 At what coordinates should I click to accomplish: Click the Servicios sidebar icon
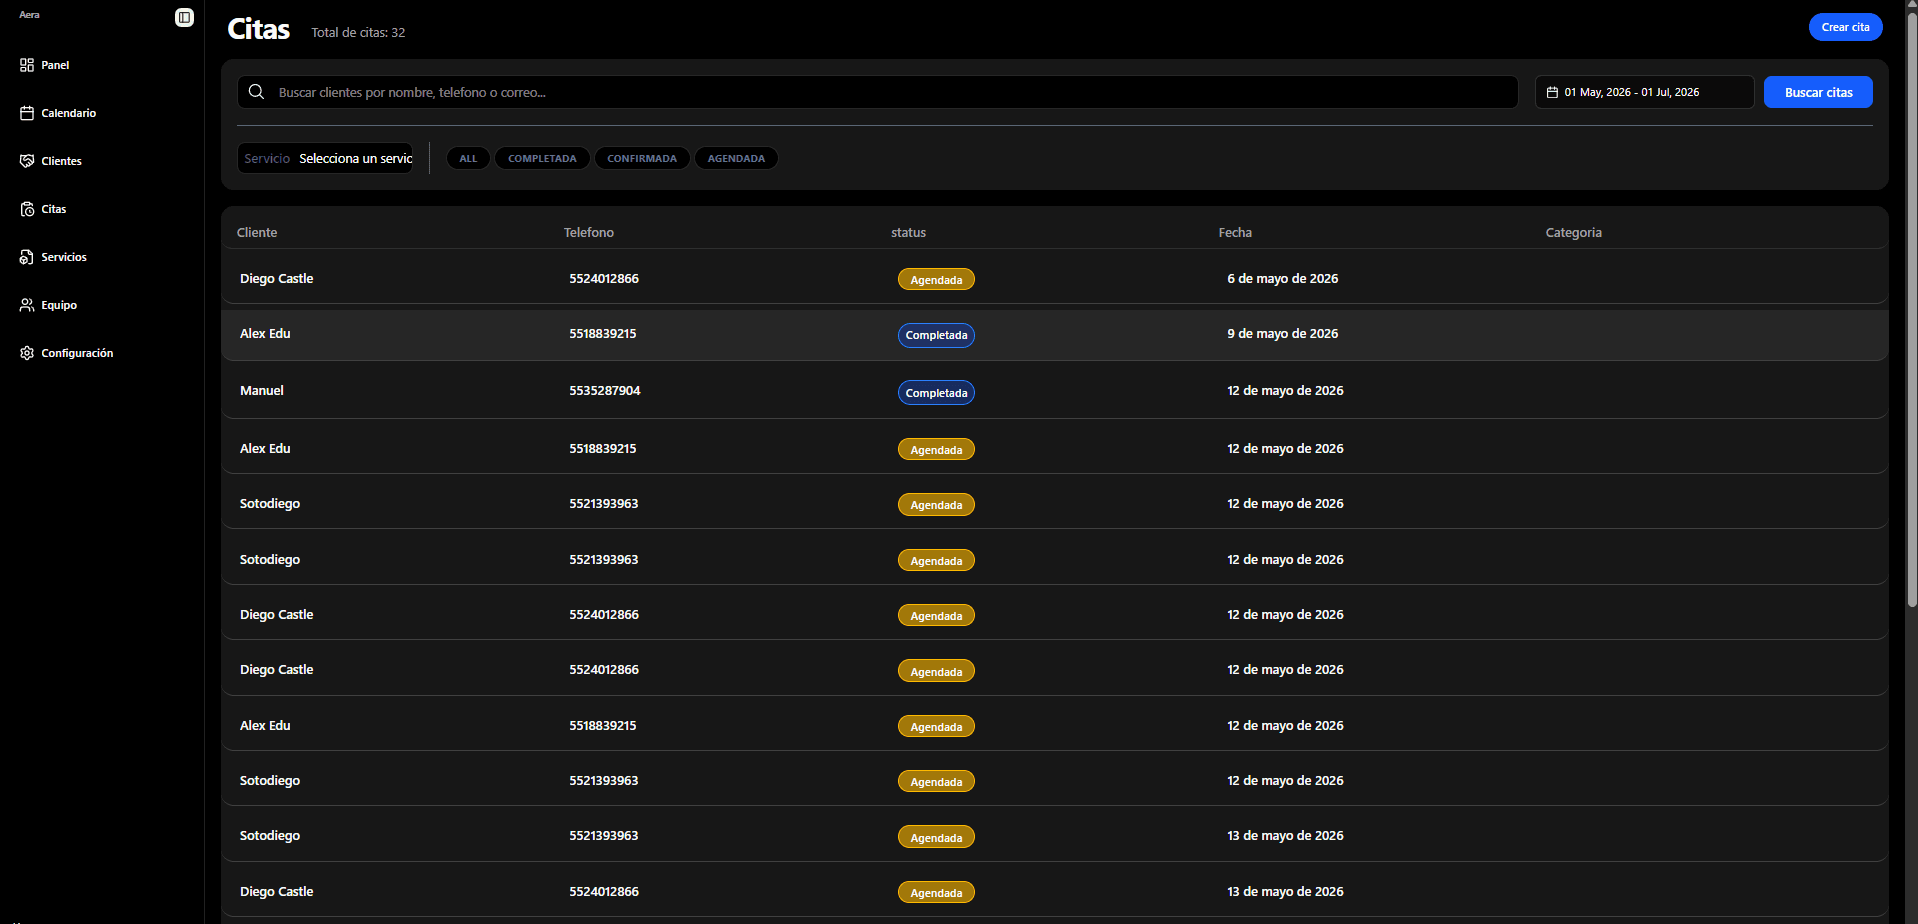click(x=27, y=257)
